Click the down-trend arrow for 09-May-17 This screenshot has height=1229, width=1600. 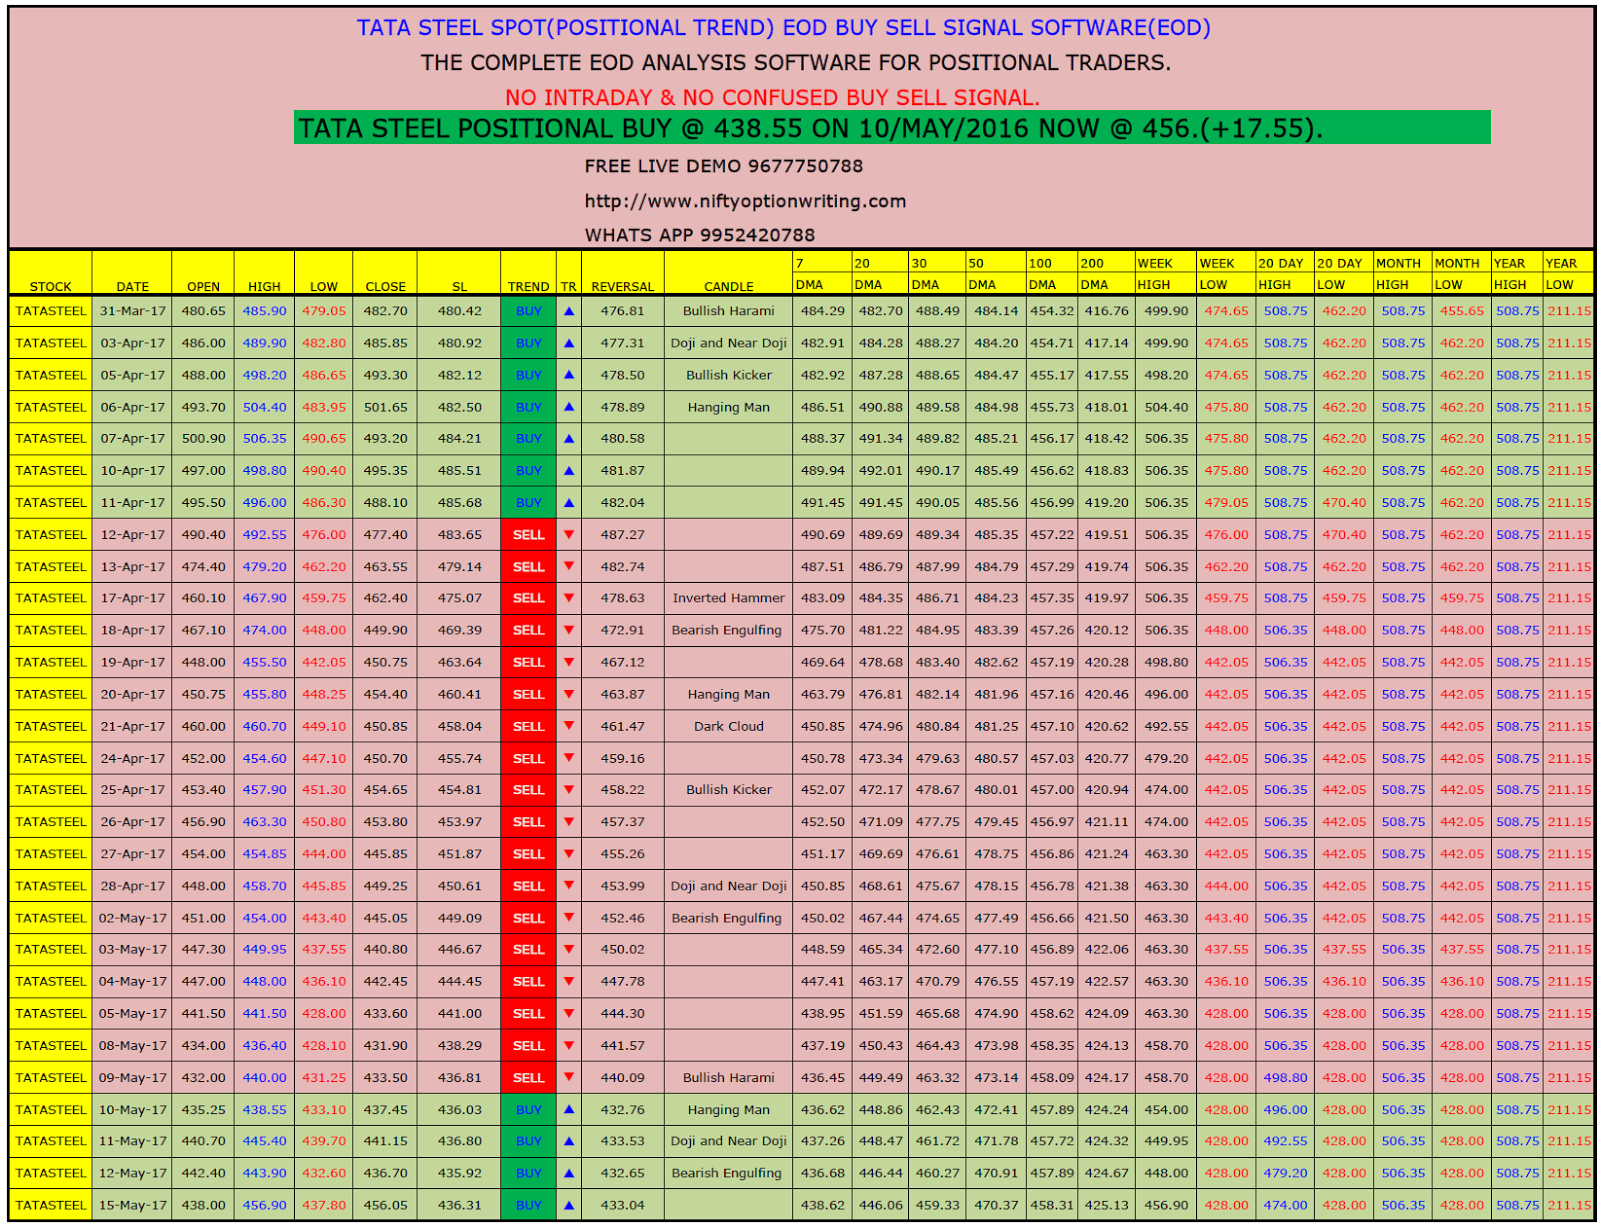click(x=569, y=1077)
